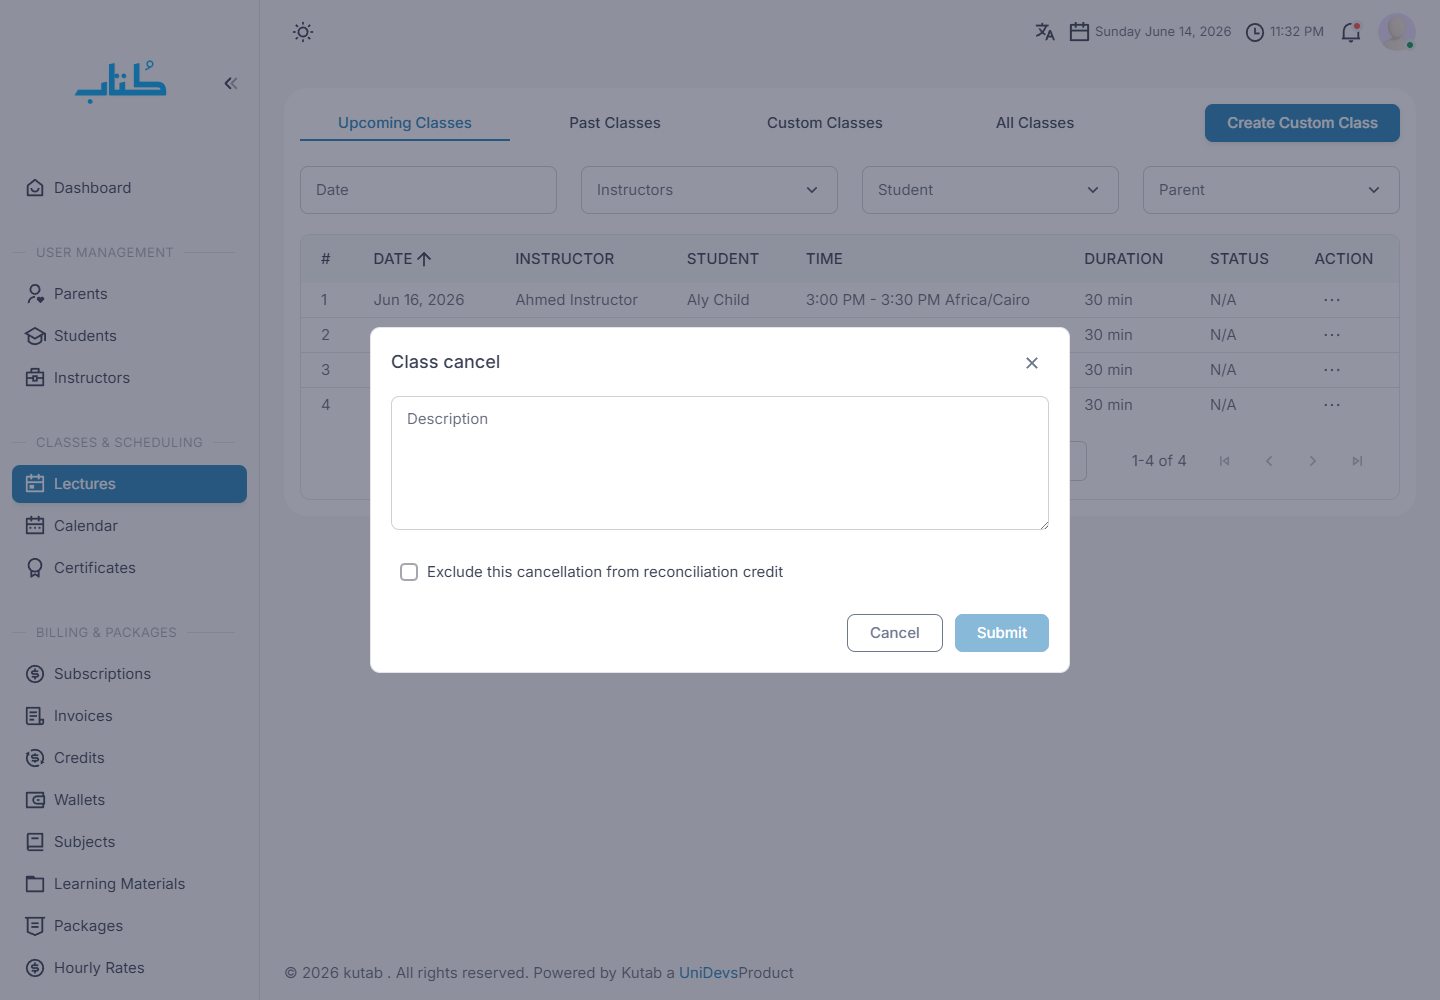This screenshot has width=1440, height=1000.
Task: Close the Class cancel dialog
Action: coord(1032,363)
